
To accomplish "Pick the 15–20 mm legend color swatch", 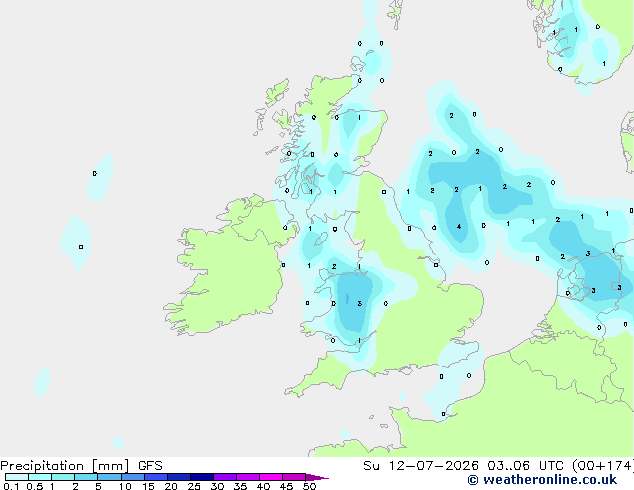I will click(156, 477).
